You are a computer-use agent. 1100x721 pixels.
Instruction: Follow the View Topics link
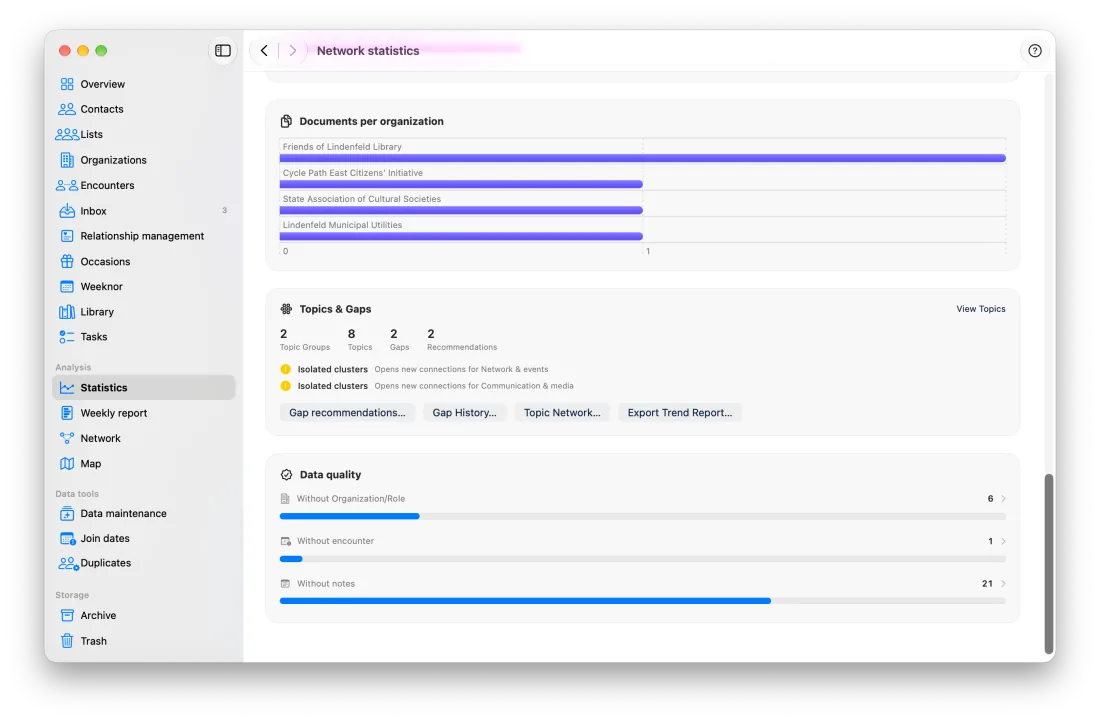point(980,309)
